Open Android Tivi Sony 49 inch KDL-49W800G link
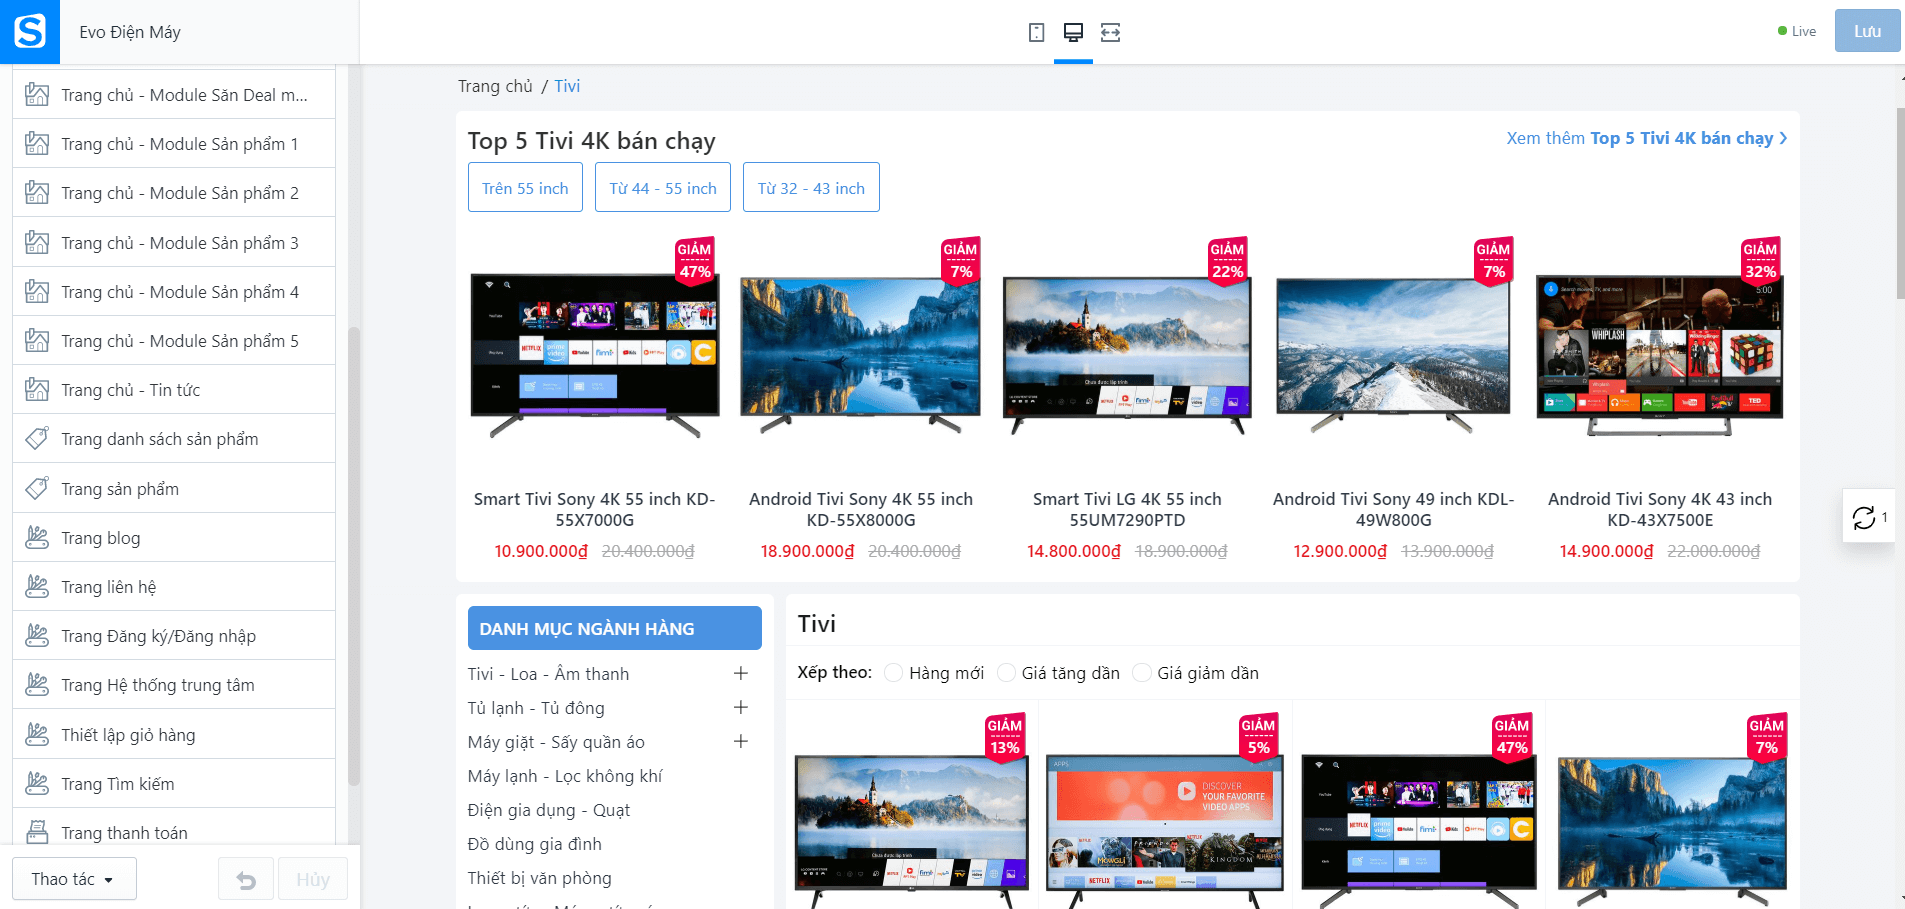Image resolution: width=1905 pixels, height=909 pixels. tap(1394, 509)
